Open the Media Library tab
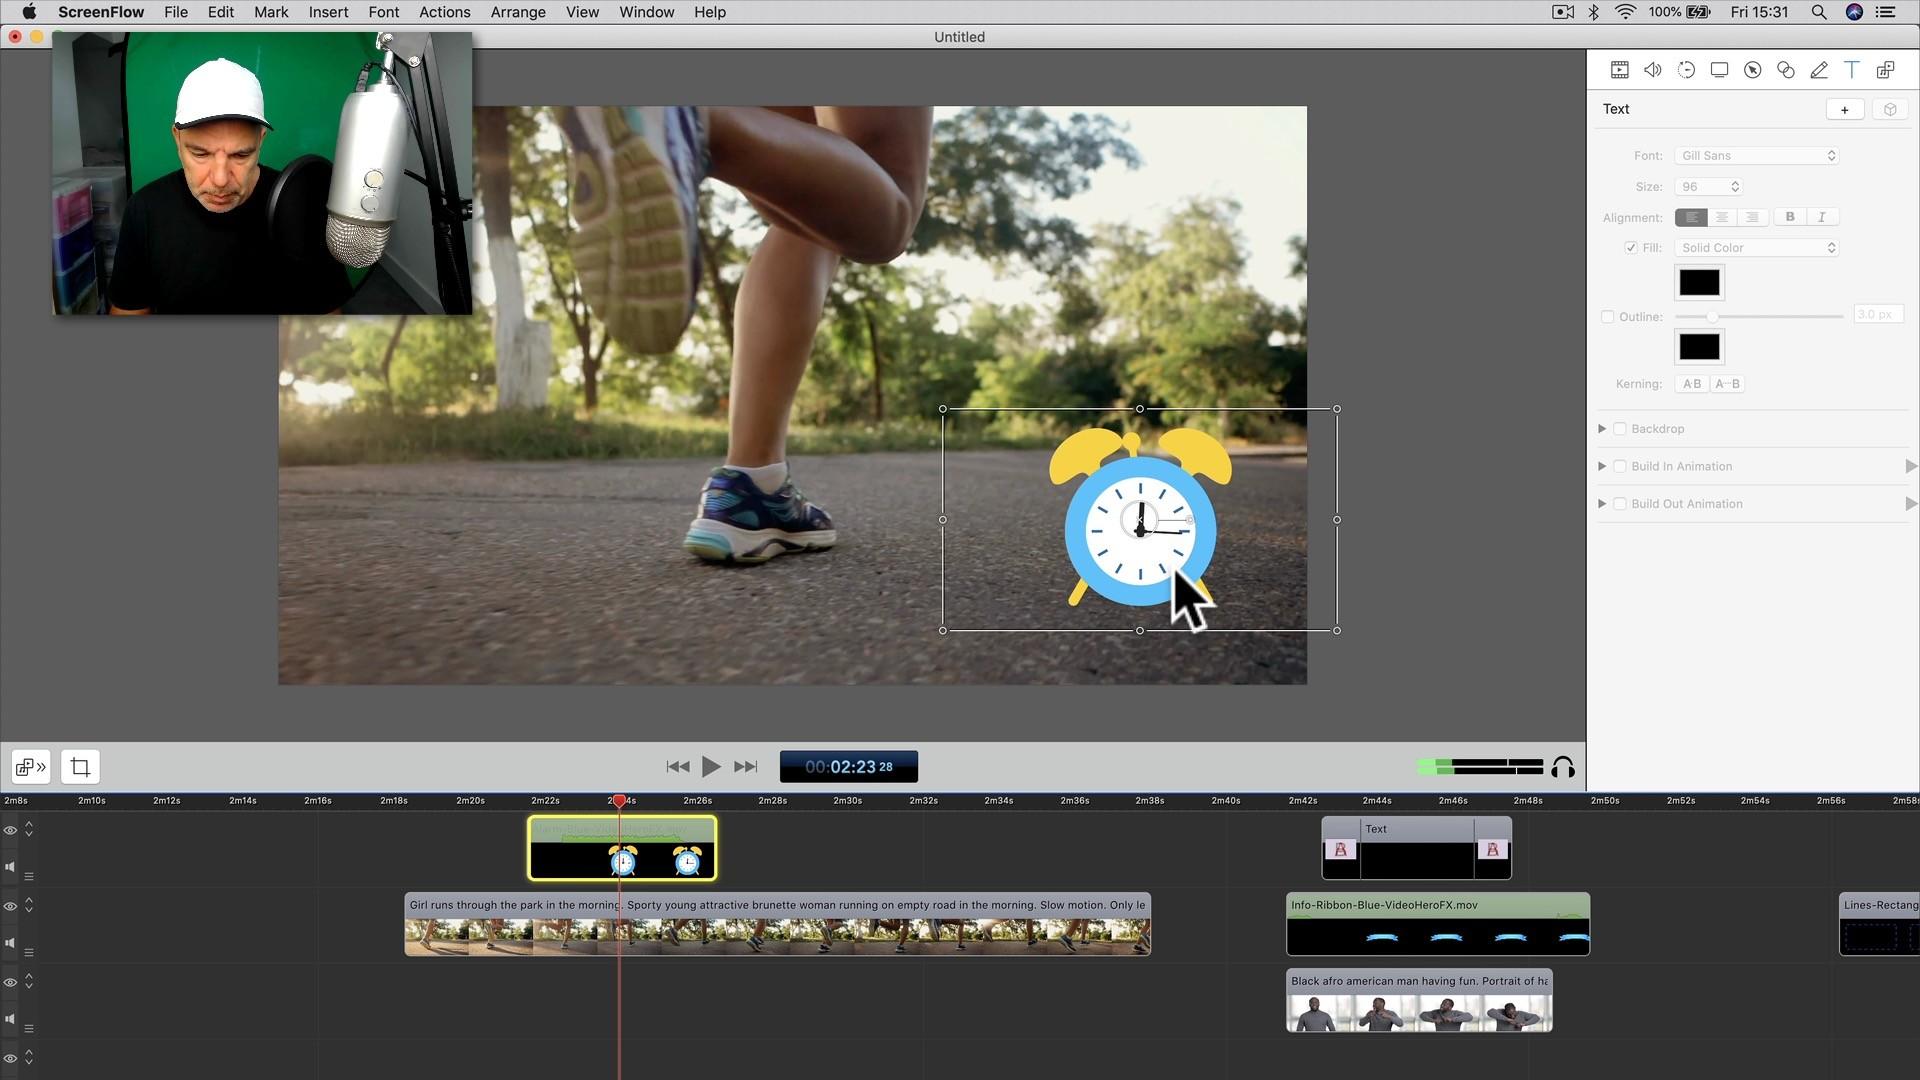 (1885, 70)
